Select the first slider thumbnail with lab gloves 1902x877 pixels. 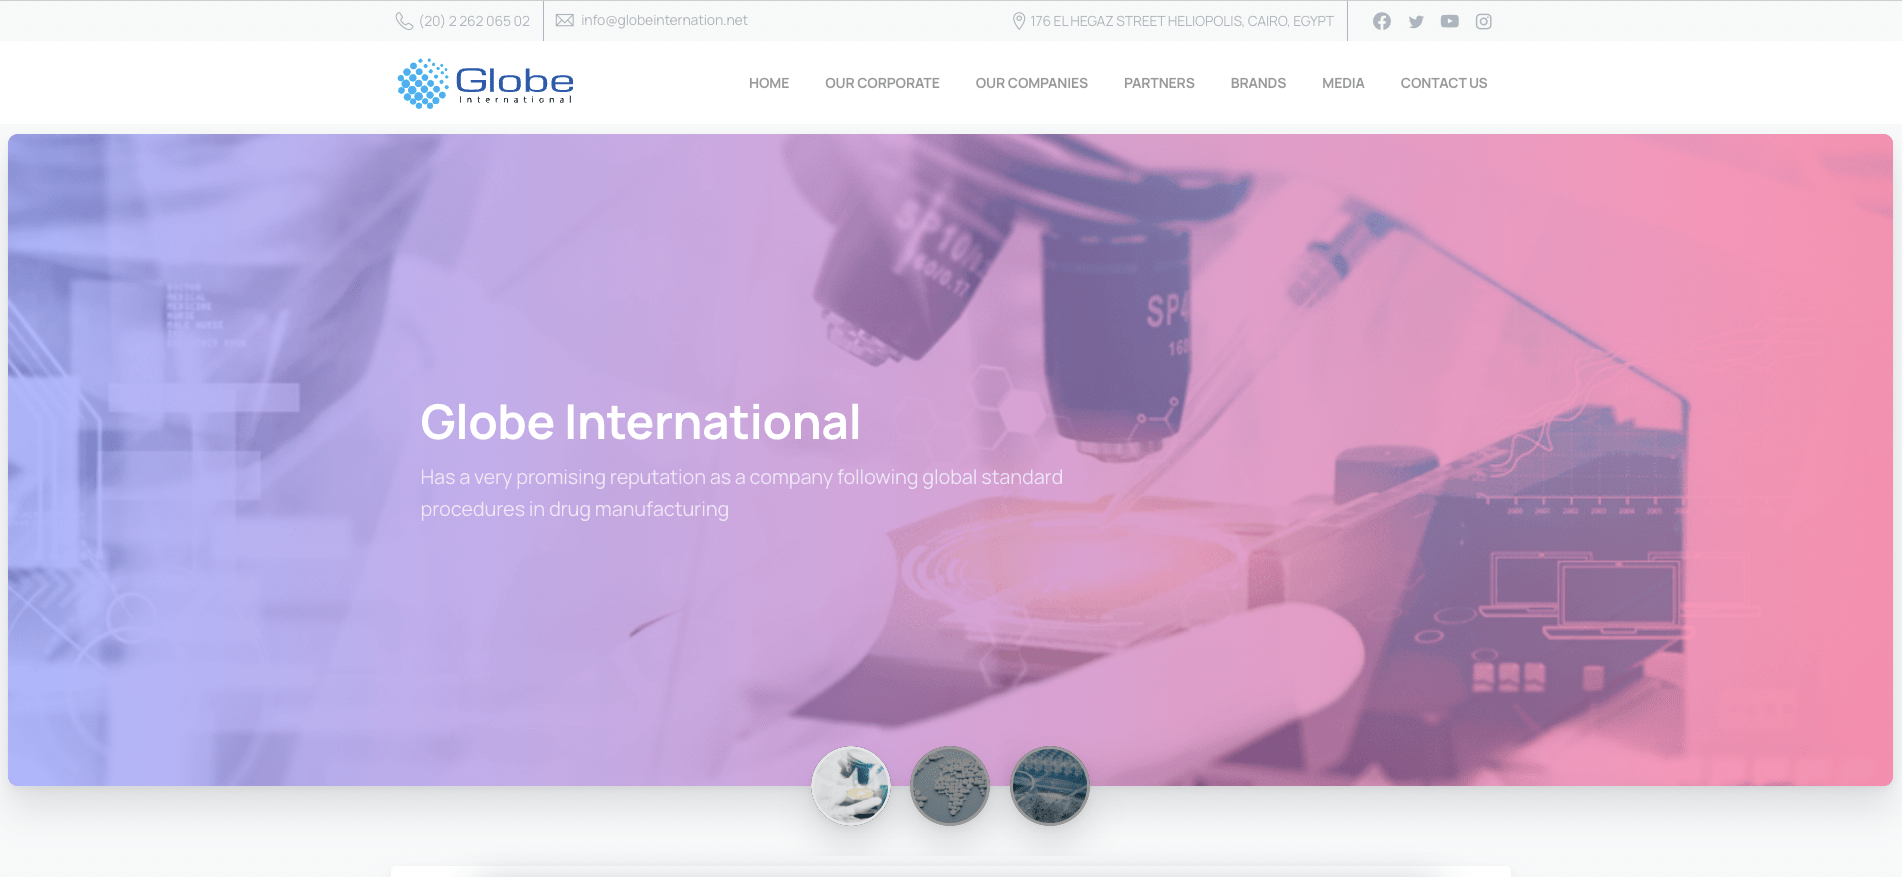850,786
